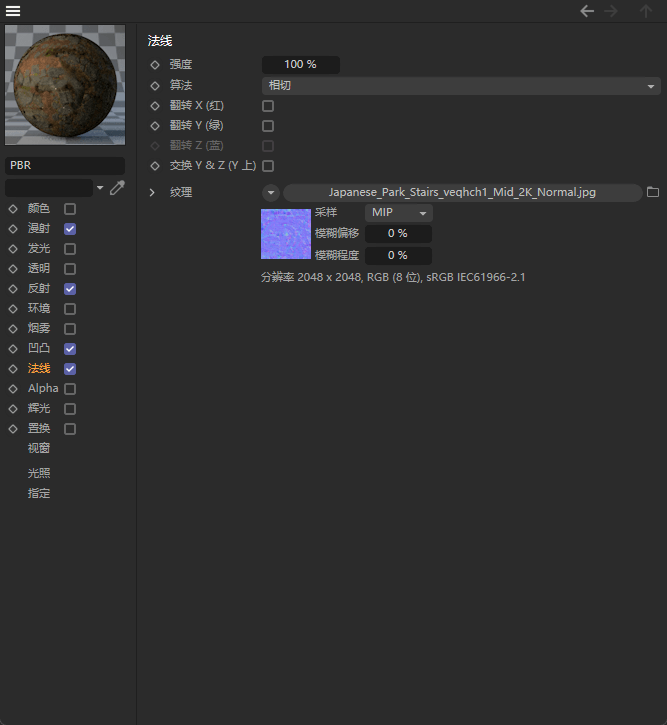Open the hamburger menu icon
This screenshot has height=725, width=667.
[x=13, y=11]
